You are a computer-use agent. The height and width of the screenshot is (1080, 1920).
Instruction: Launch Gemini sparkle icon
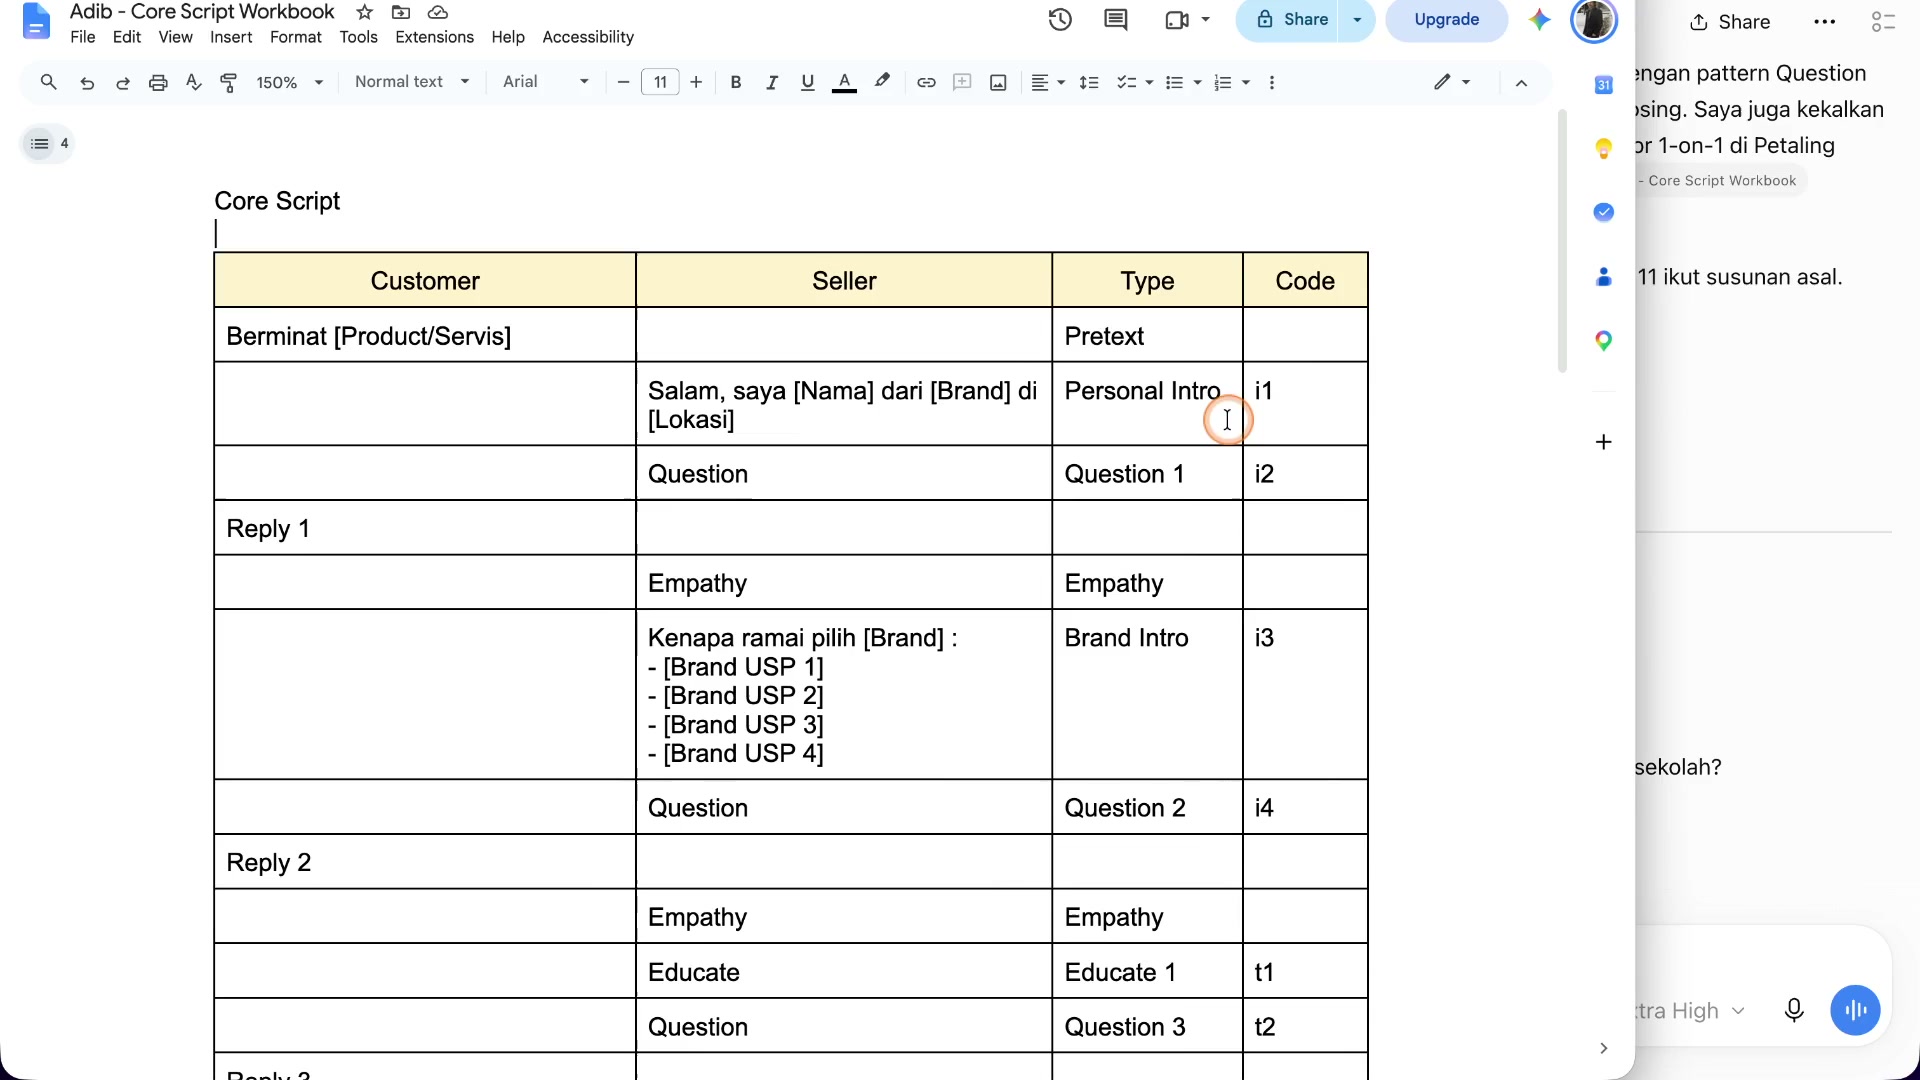pos(1540,20)
